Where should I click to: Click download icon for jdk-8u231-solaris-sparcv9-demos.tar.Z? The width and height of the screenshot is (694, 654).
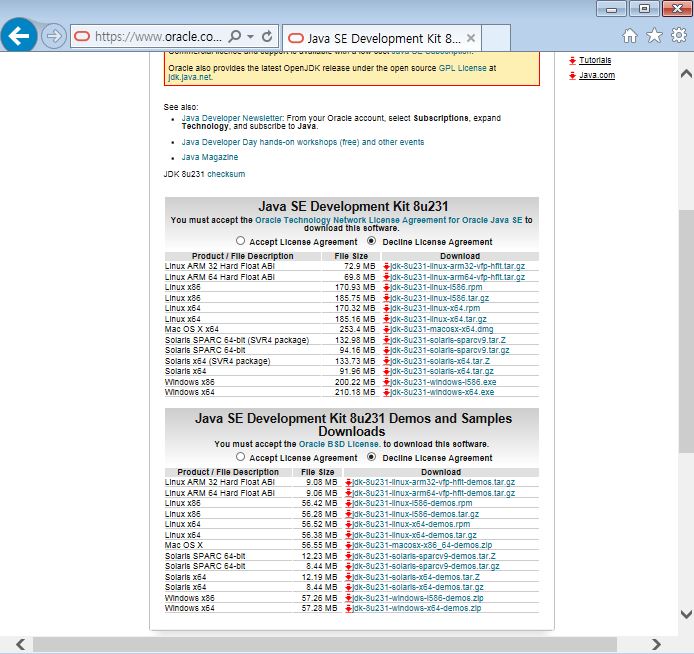349,556
